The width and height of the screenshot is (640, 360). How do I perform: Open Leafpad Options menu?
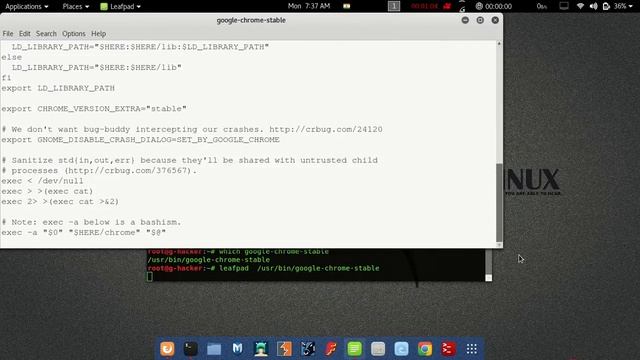74,33
